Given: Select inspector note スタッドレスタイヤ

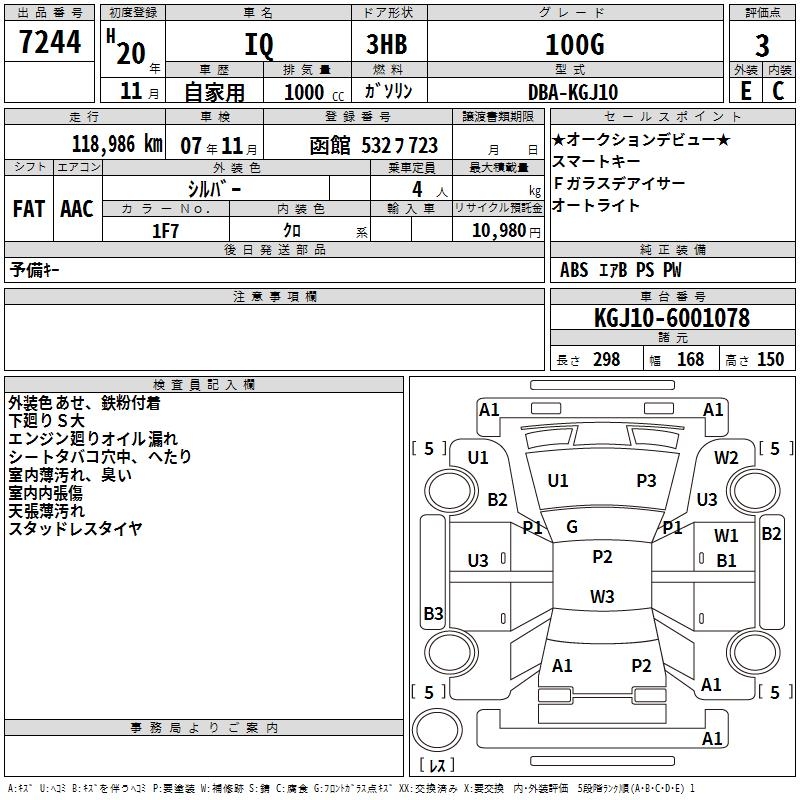Looking at the screenshot, I should [x=76, y=529].
